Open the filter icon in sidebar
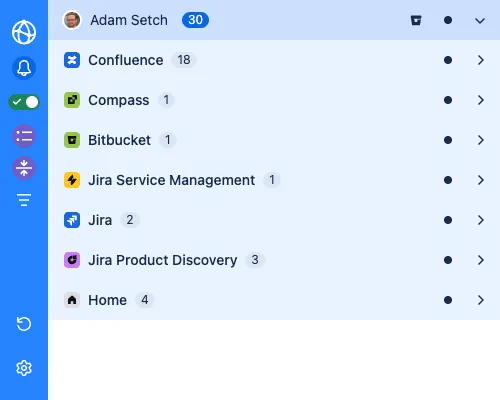Screen dimensions: 500x400 (x=24, y=200)
